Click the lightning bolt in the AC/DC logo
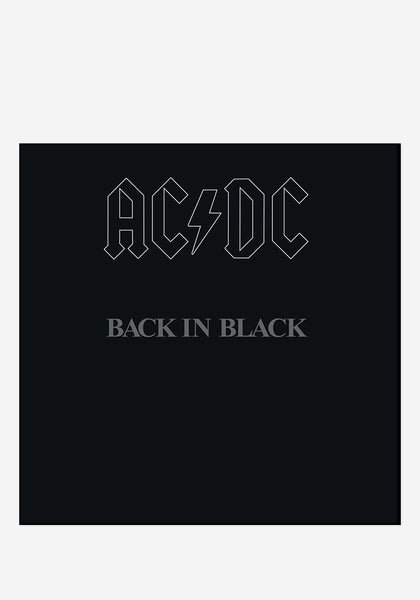The height and width of the screenshot is (600, 420). (204, 222)
